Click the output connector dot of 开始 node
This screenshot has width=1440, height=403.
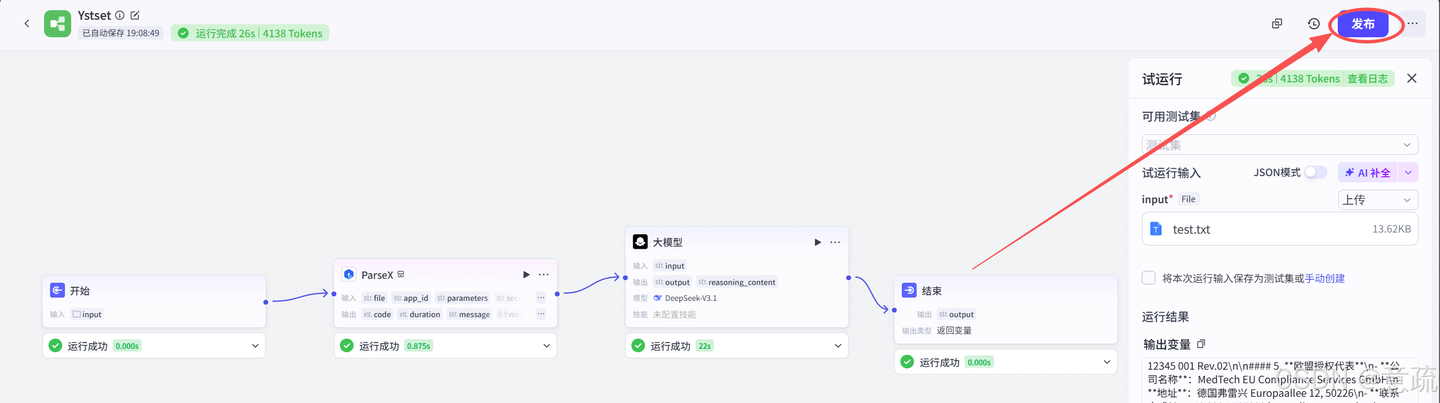point(265,301)
